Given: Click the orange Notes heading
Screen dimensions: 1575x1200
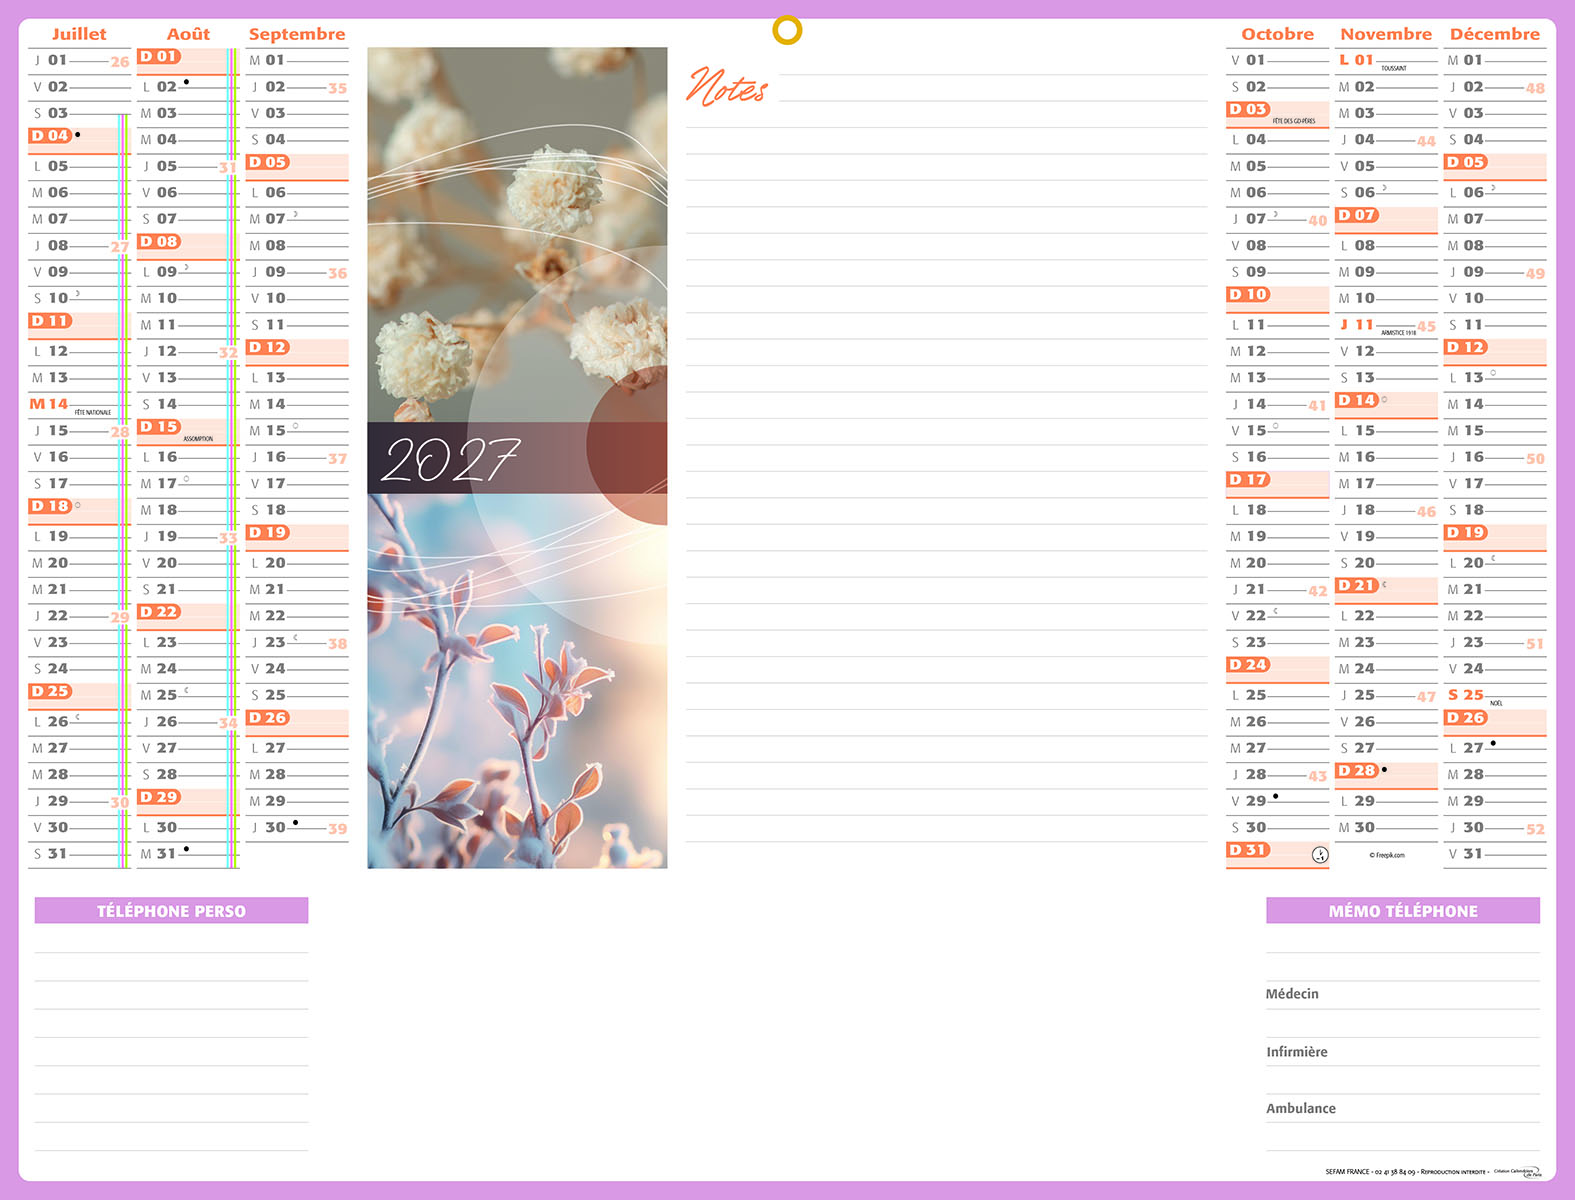Looking at the screenshot, I should click(727, 88).
